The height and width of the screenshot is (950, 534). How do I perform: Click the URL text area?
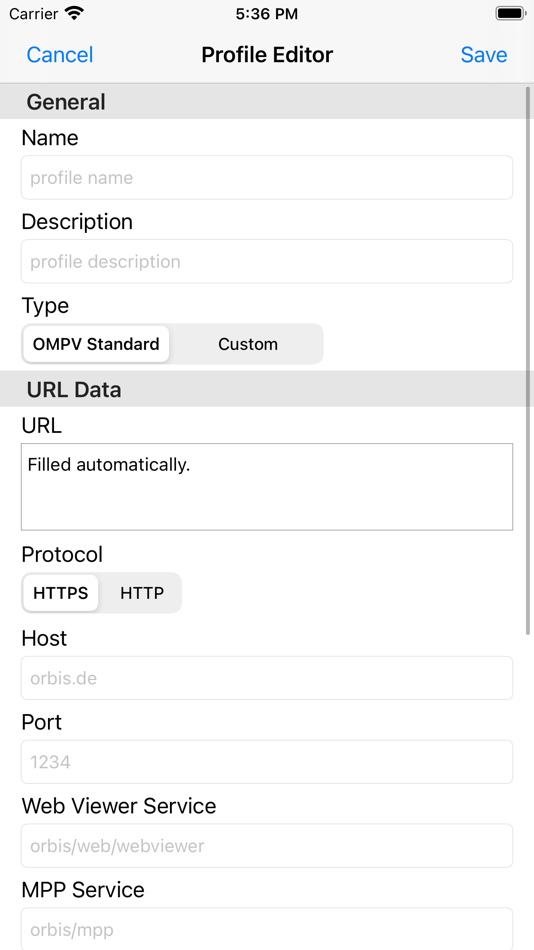coord(267,487)
